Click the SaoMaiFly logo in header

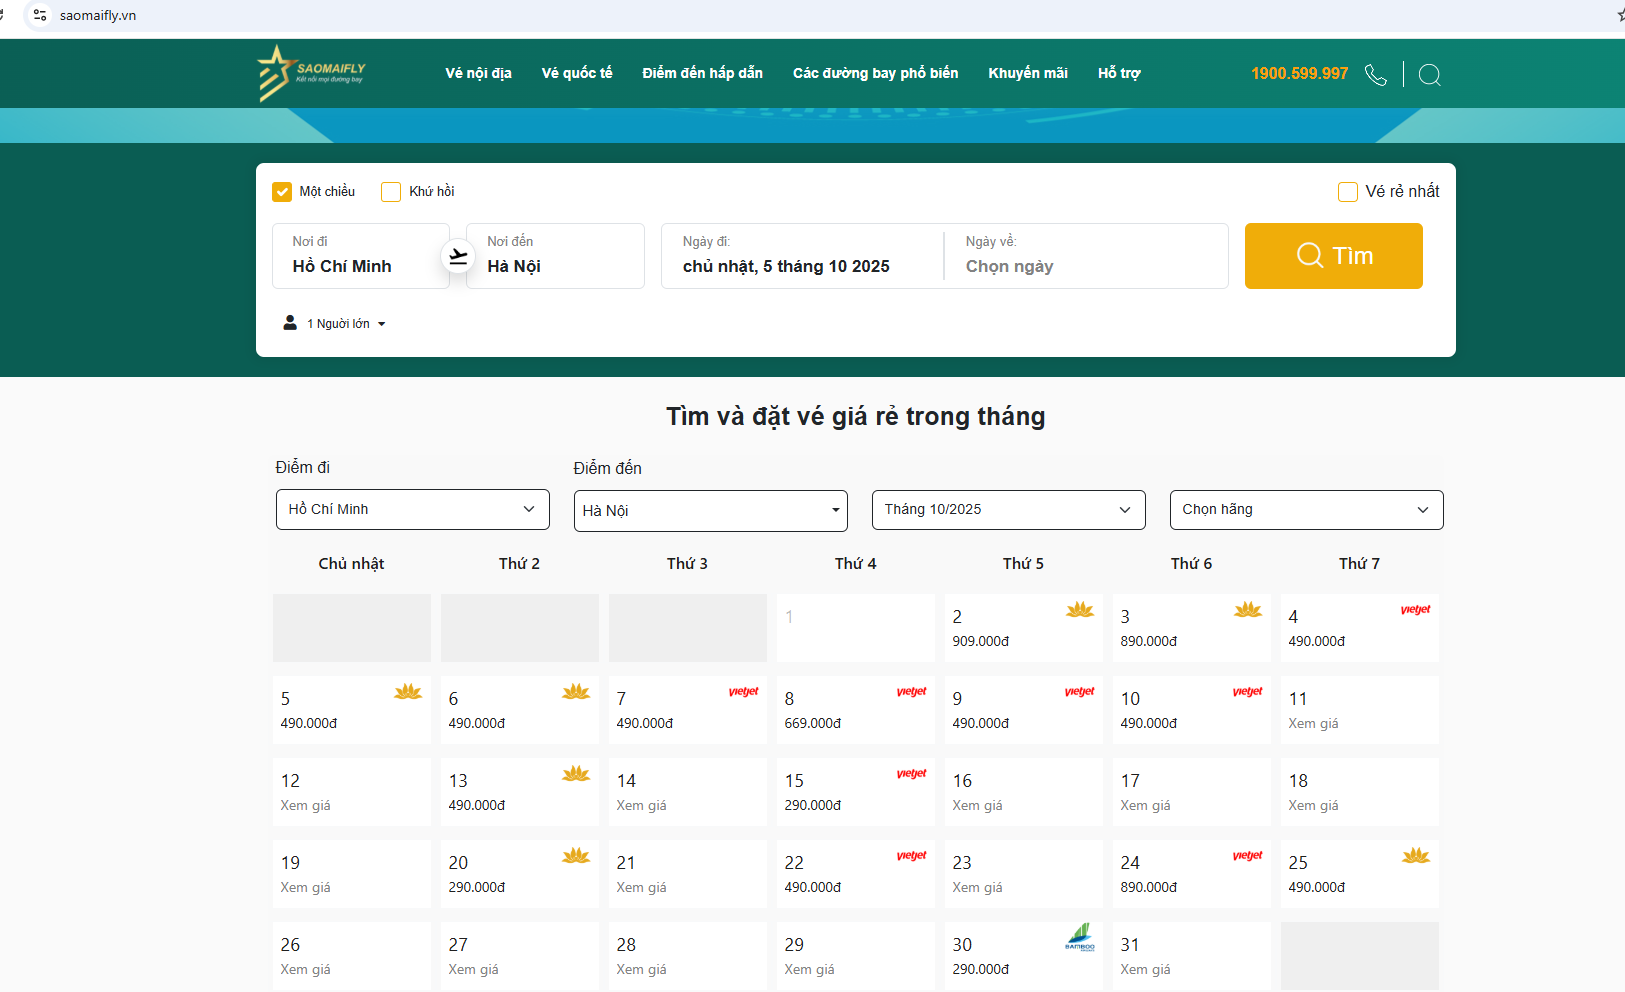[311, 73]
